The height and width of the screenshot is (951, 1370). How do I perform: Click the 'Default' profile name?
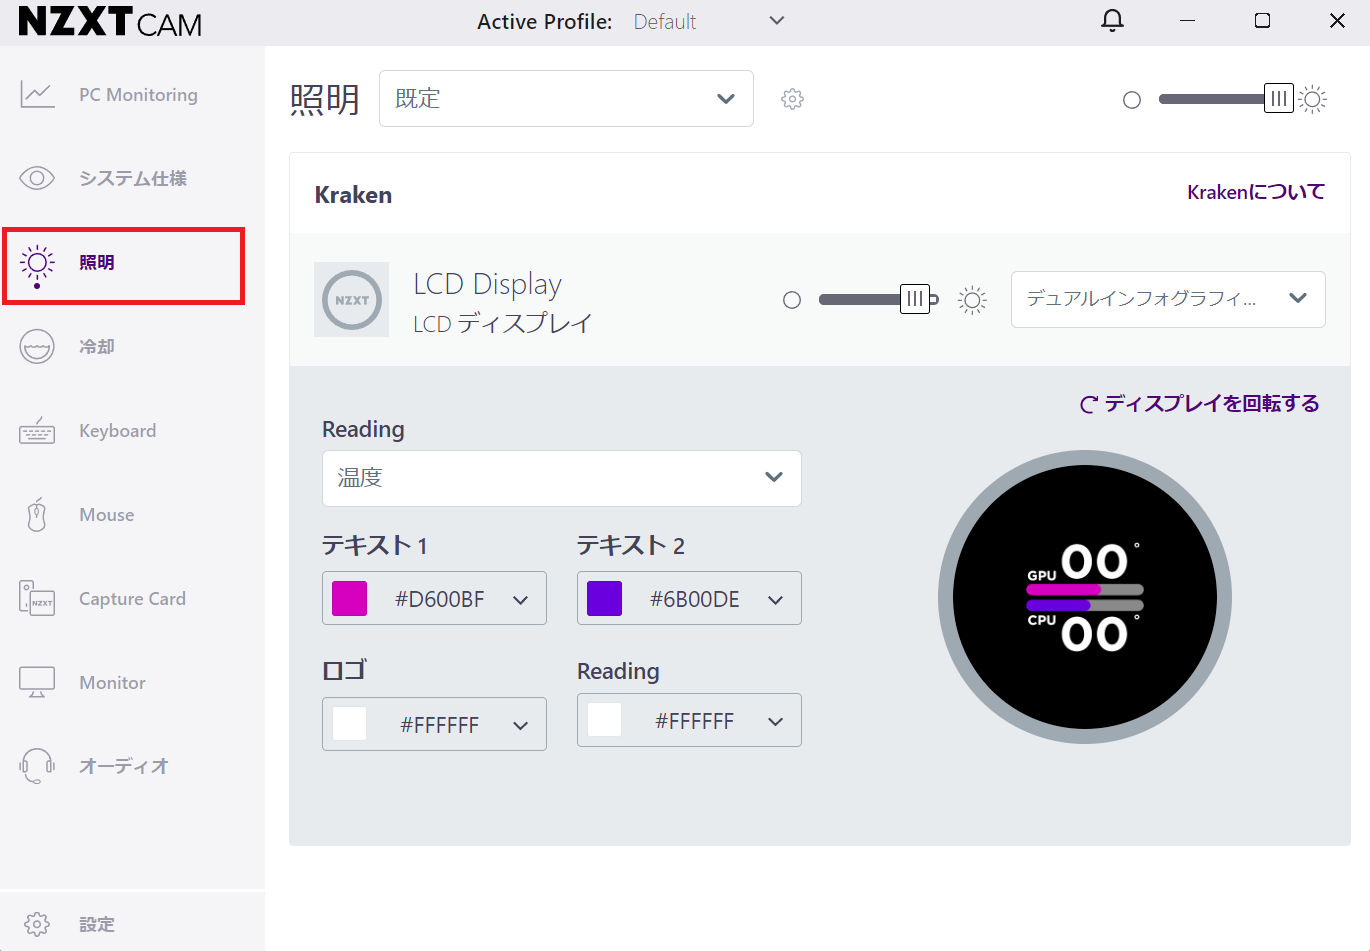click(665, 22)
